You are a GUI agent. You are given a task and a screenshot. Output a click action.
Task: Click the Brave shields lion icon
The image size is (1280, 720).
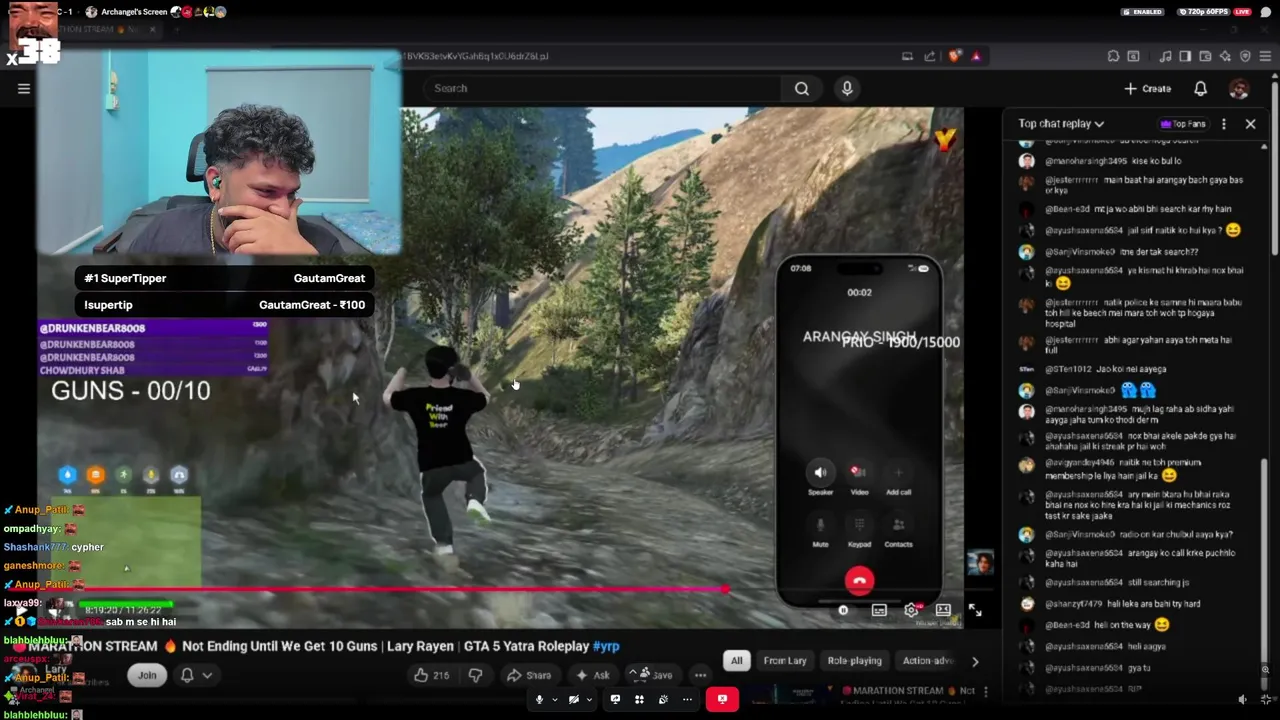[954, 56]
